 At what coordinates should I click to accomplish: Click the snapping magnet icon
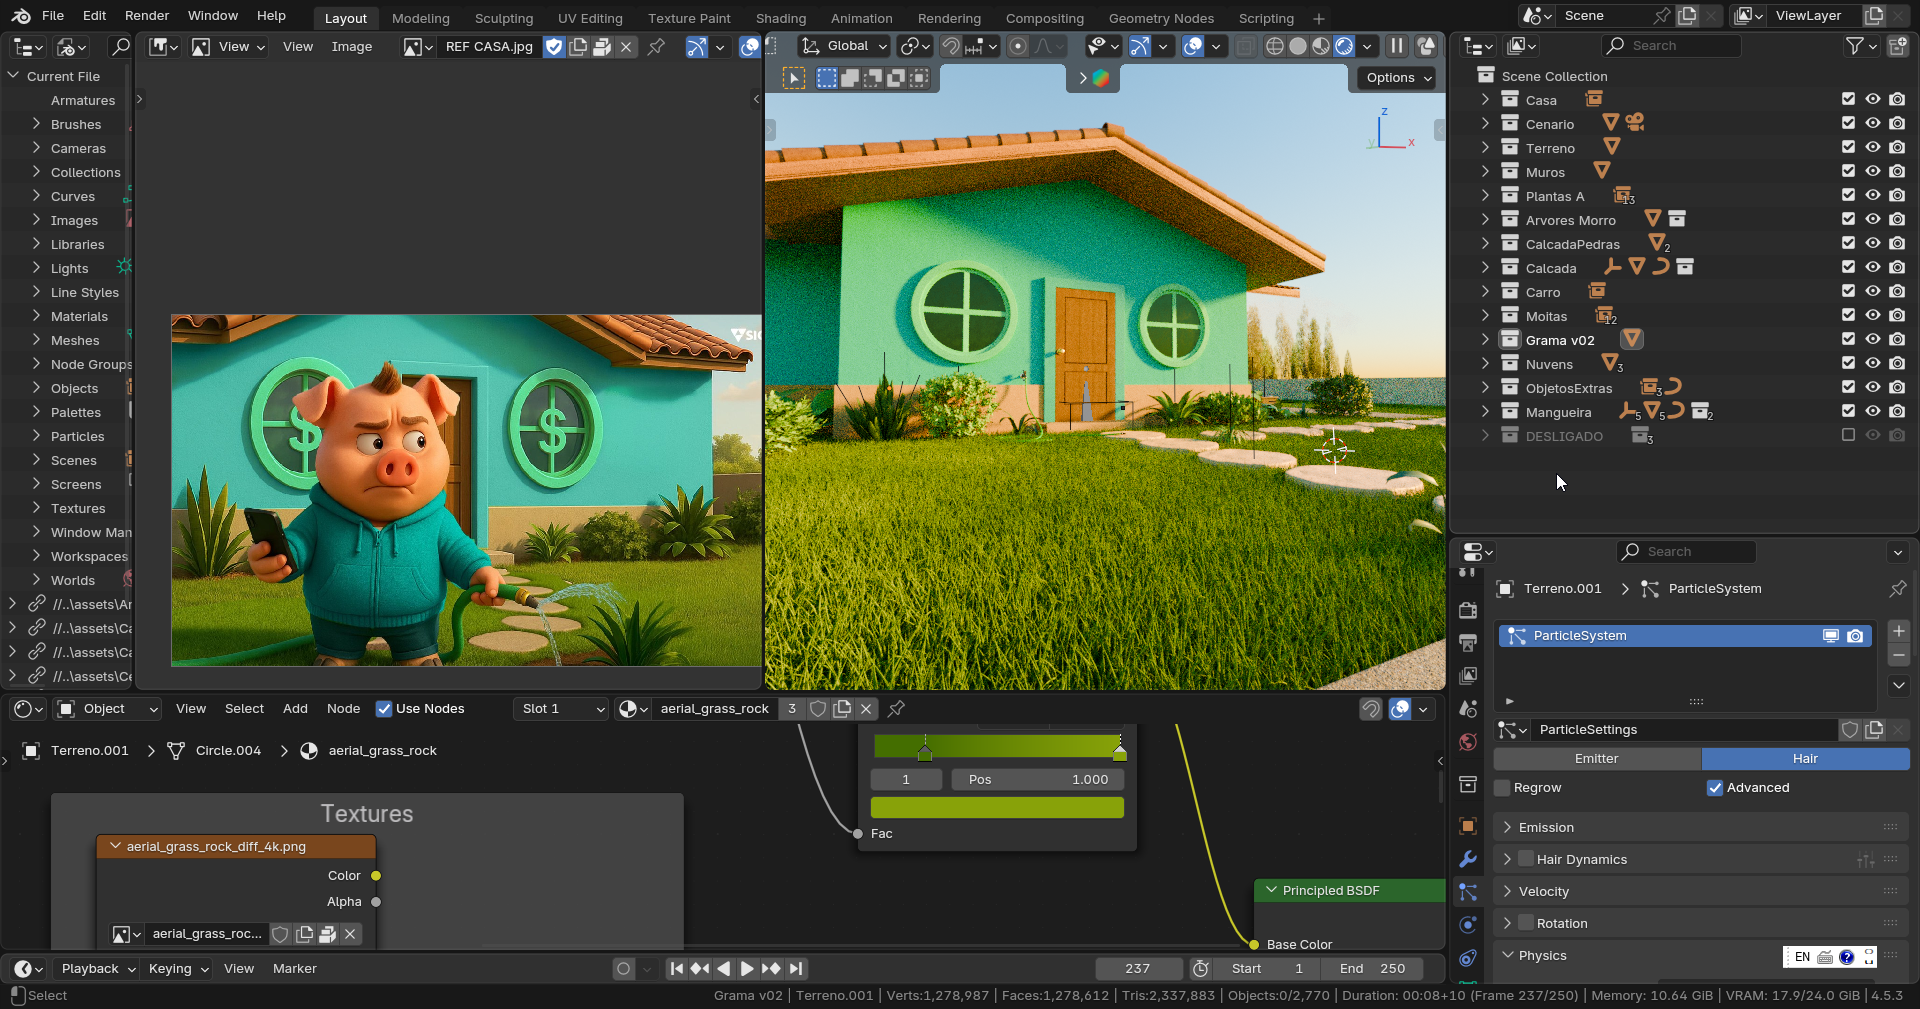(x=951, y=46)
